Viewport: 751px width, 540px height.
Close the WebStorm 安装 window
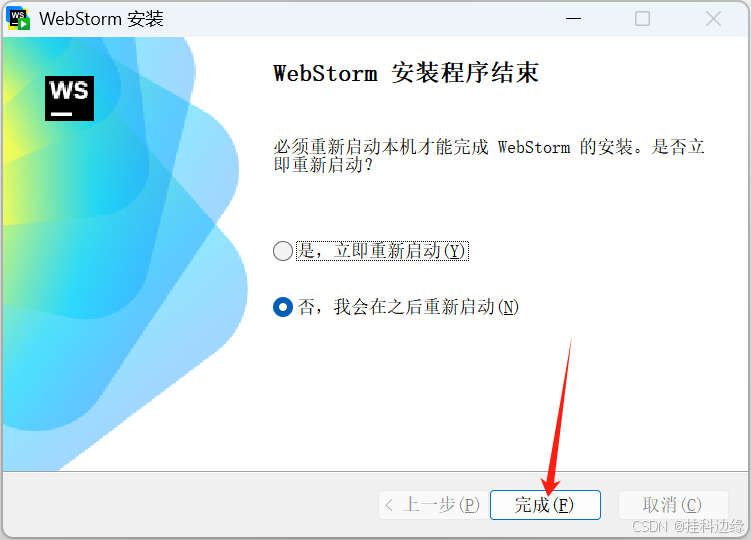[713, 19]
